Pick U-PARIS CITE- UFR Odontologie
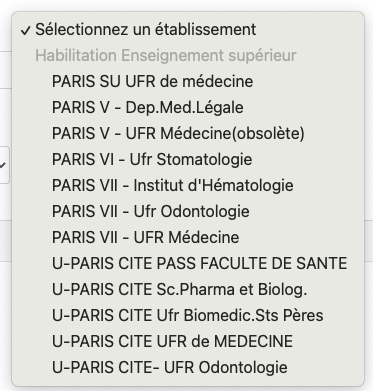The image size is (373, 391). tap(188, 367)
